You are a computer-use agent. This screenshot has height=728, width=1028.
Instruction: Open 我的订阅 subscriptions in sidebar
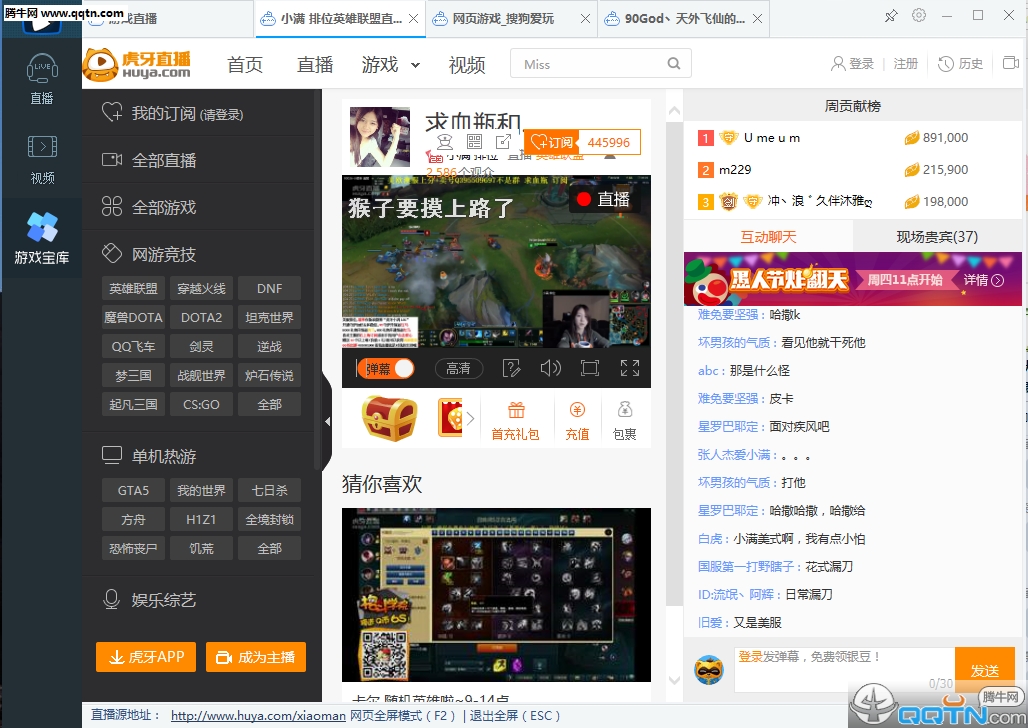click(173, 113)
